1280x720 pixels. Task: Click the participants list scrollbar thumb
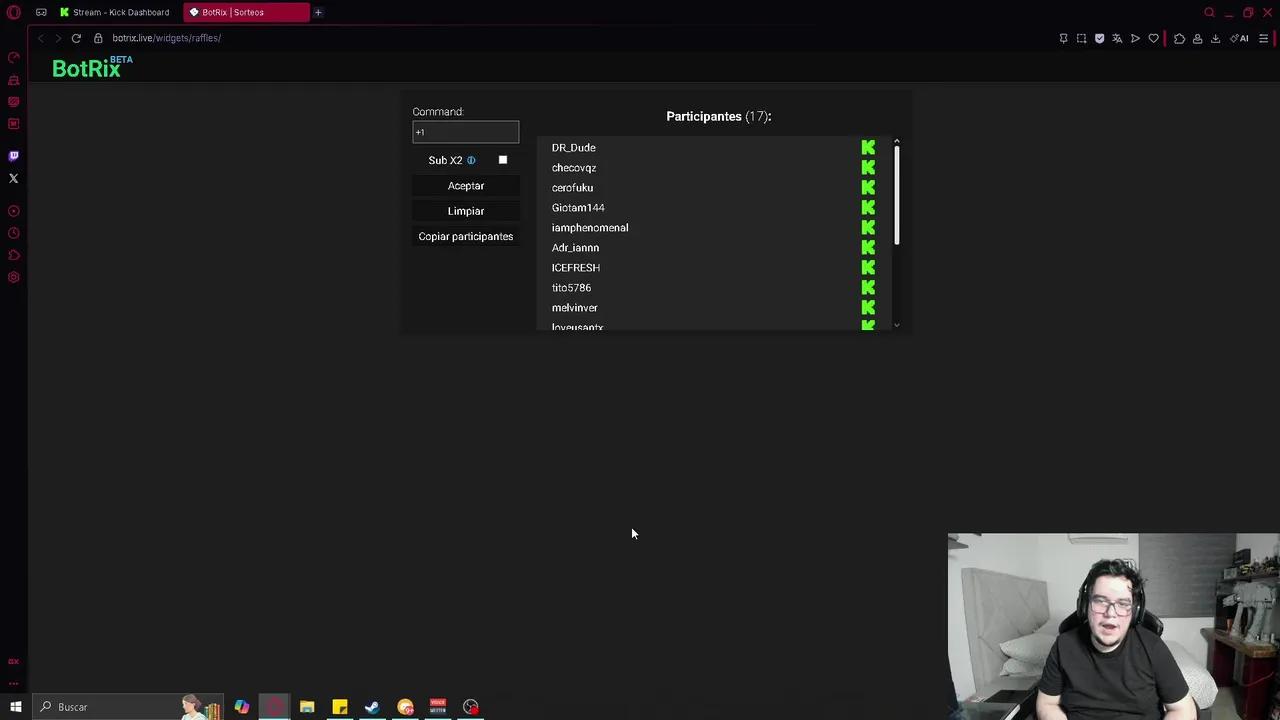[897, 195]
